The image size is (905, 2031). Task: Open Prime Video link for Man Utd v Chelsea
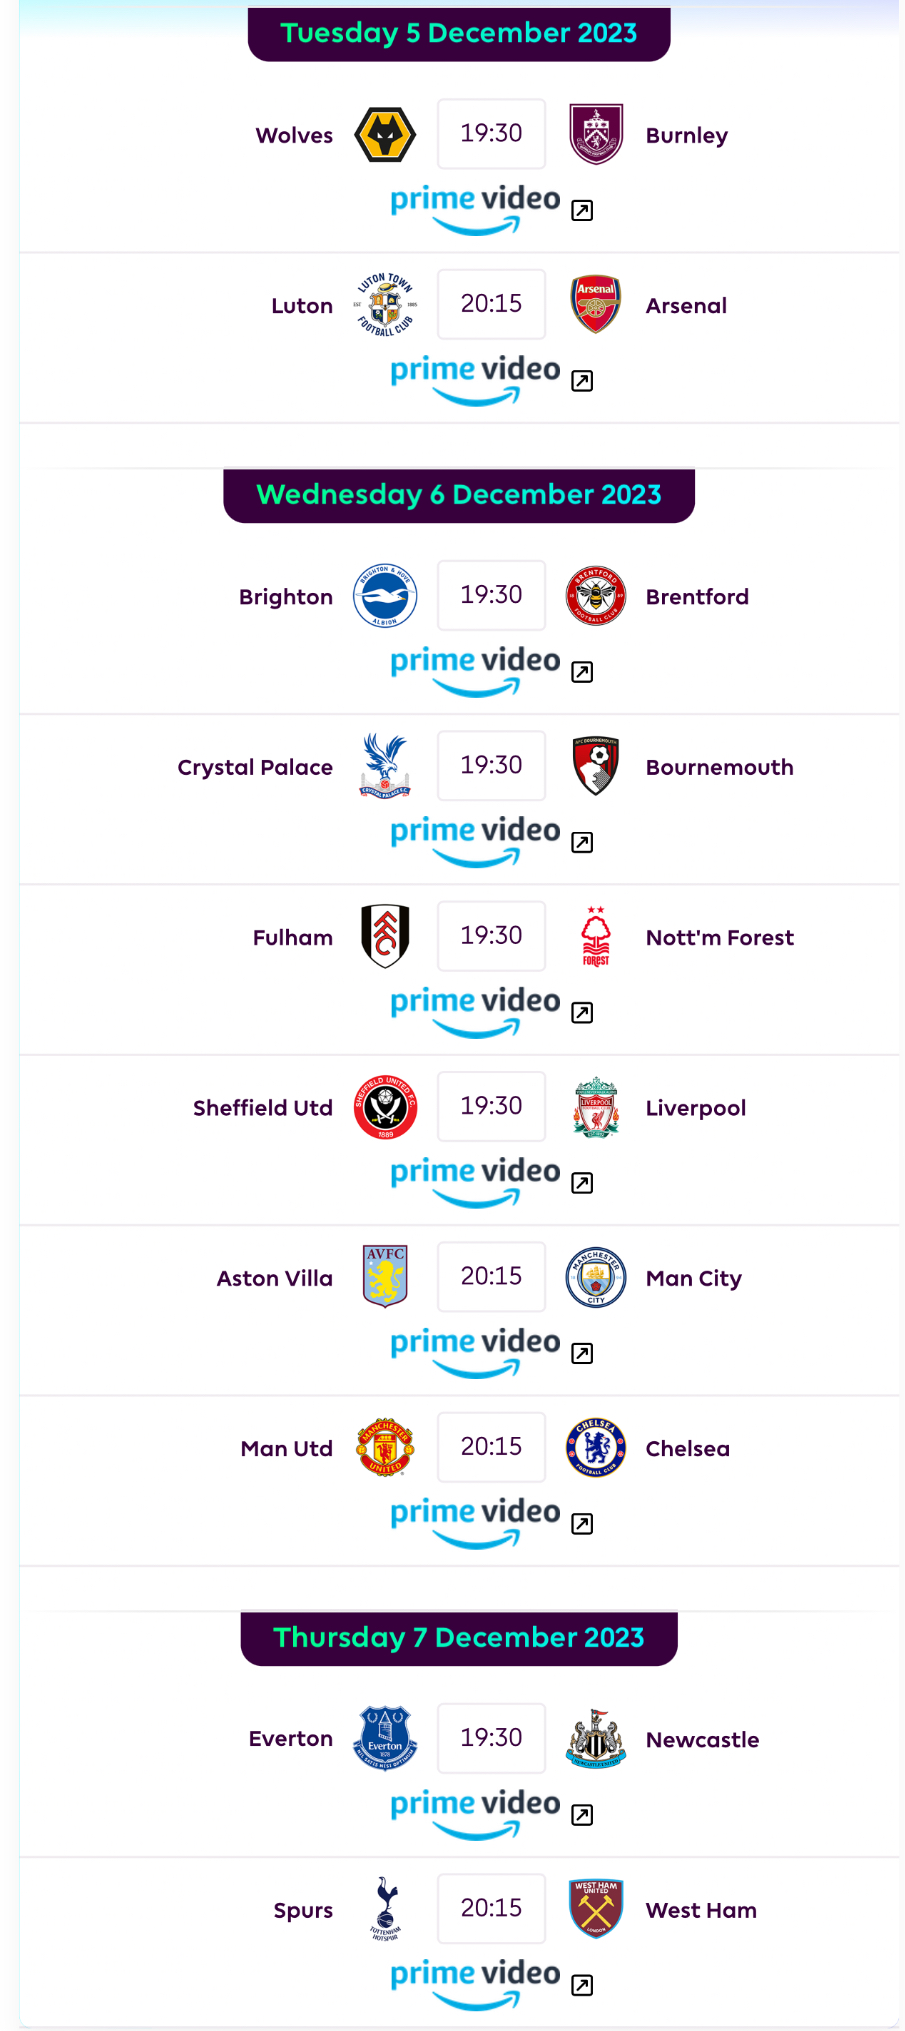click(x=475, y=1522)
